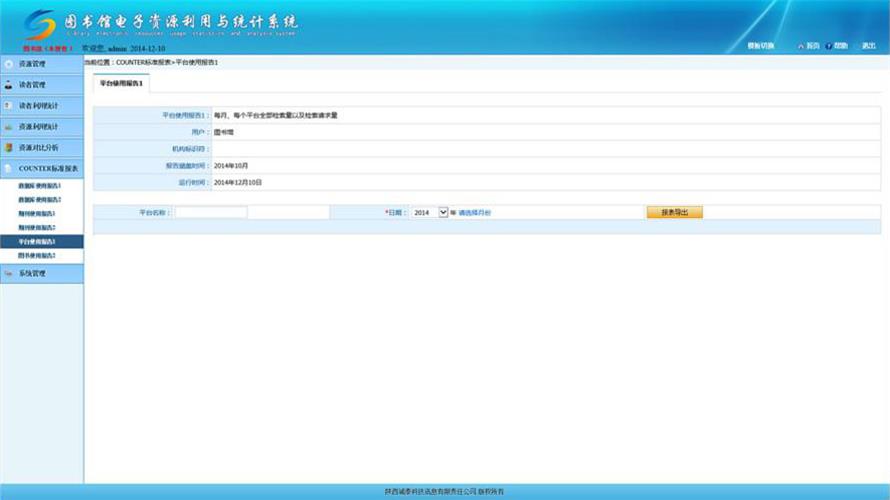Screen dimensions: 890x500
Task: Click the 退出 logout link
Action: (868, 46)
